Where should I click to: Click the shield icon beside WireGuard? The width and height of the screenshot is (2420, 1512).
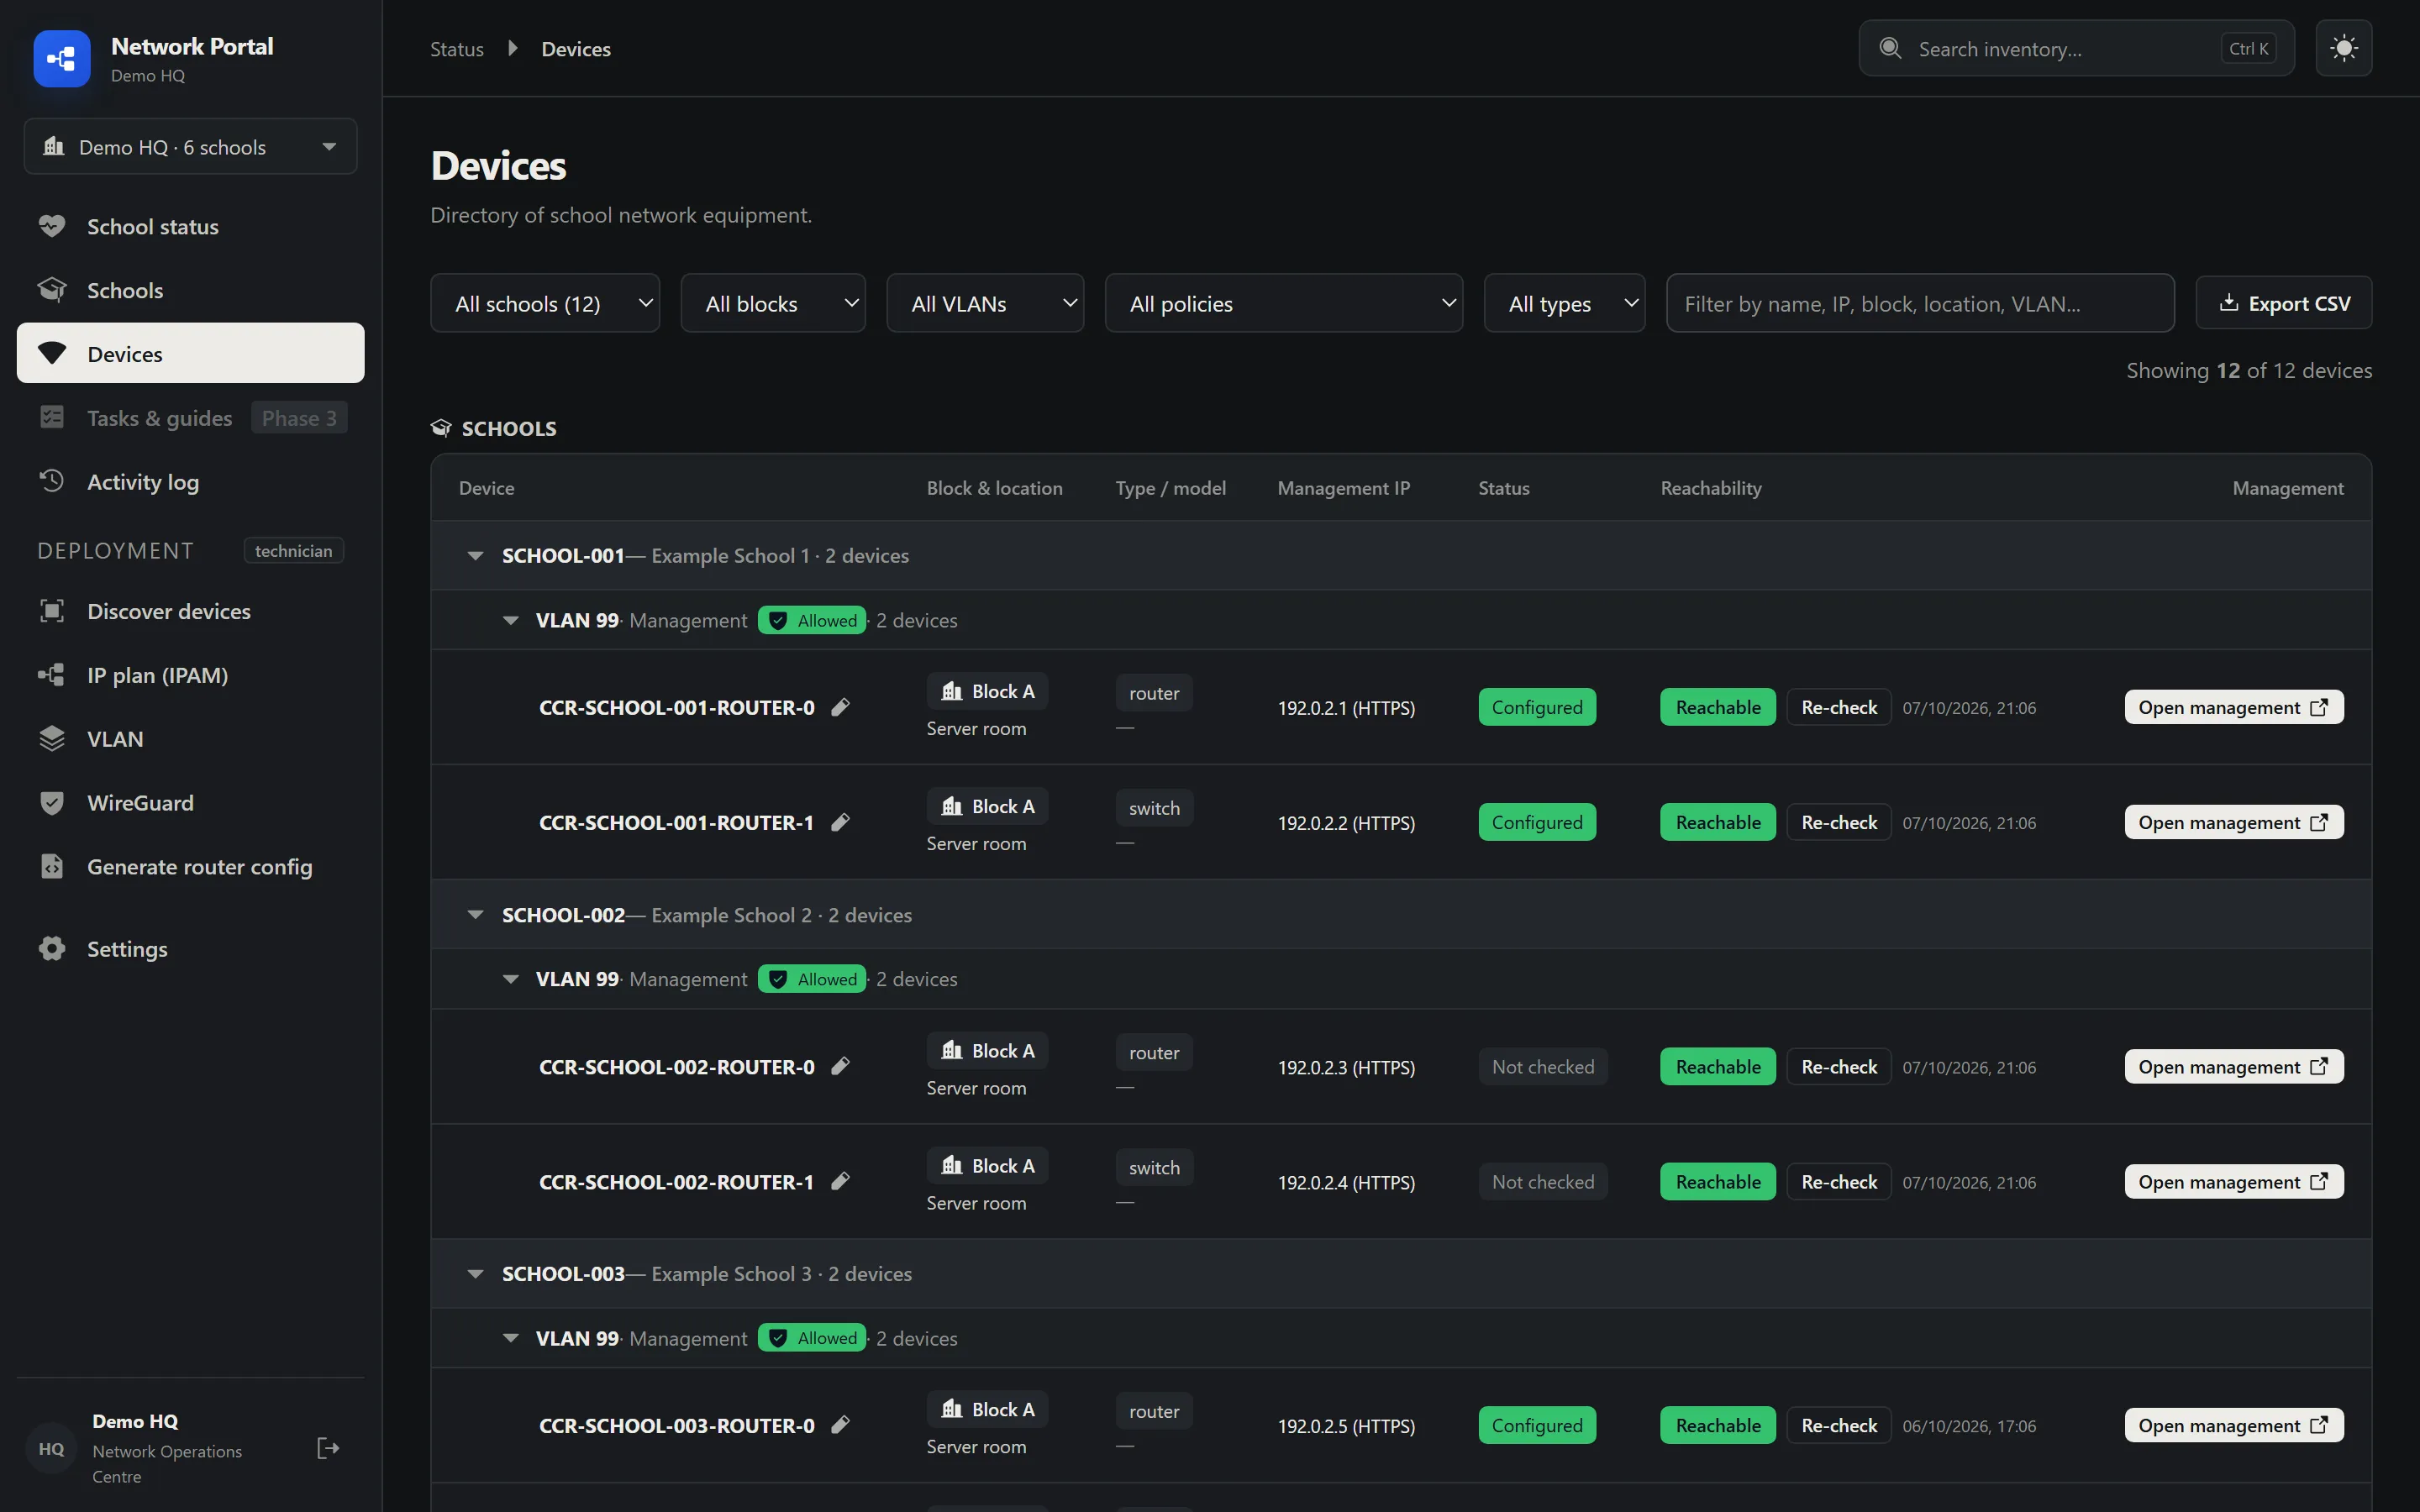point(52,803)
